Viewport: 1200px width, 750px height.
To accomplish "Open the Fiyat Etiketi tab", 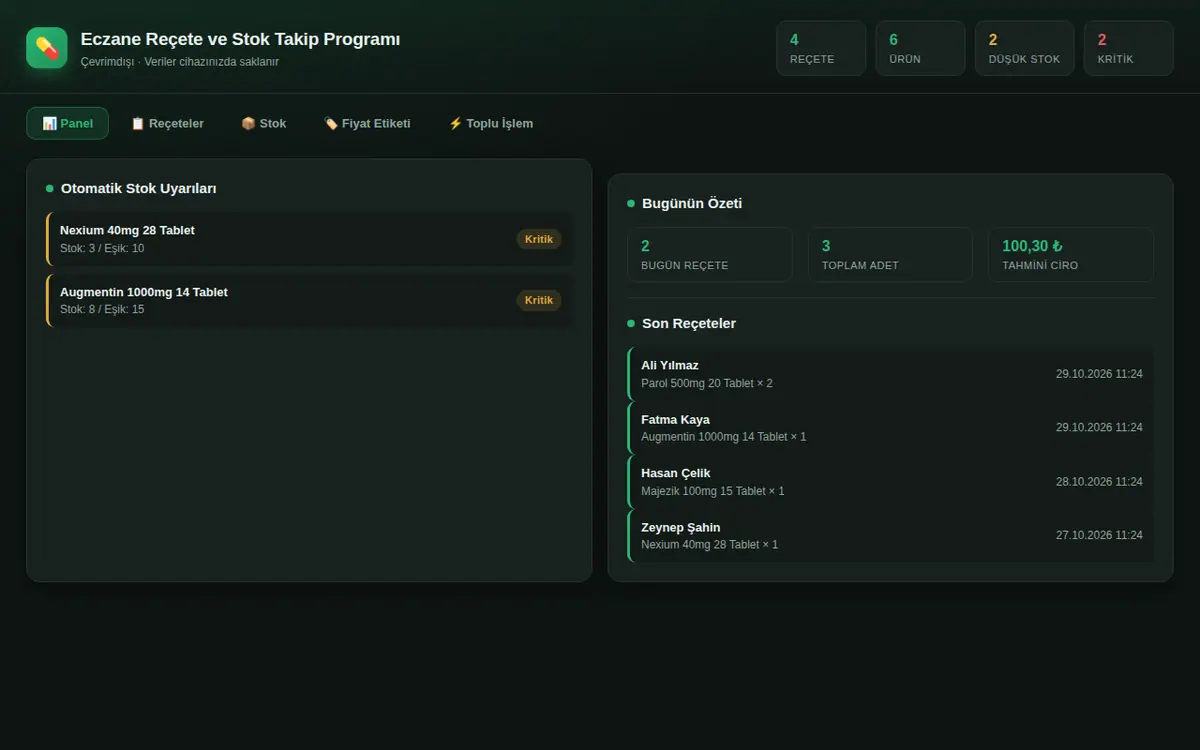I will pyautogui.click(x=367, y=123).
